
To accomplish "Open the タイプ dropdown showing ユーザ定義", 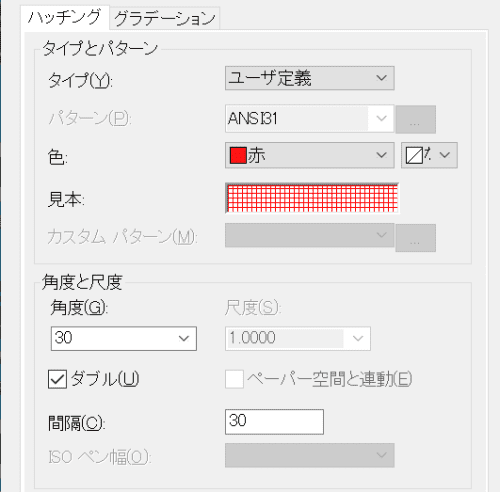I will click(x=310, y=78).
